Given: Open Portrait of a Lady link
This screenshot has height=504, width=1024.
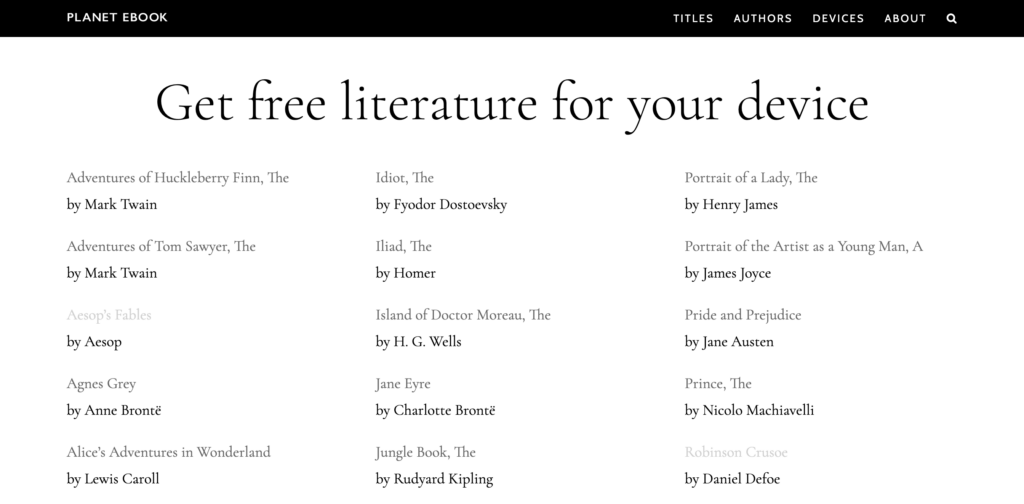Looking at the screenshot, I should pyautogui.click(x=750, y=178).
